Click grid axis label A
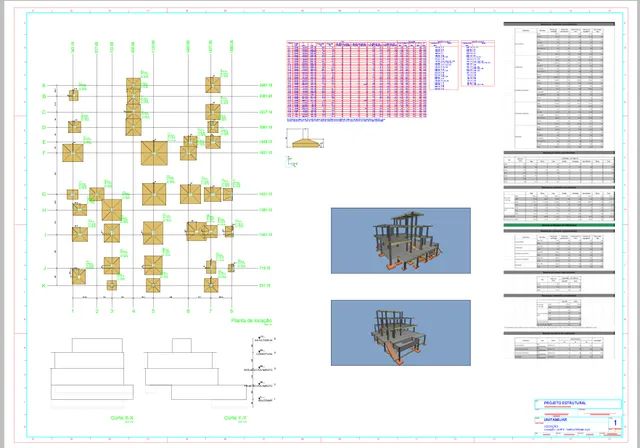 (44, 86)
